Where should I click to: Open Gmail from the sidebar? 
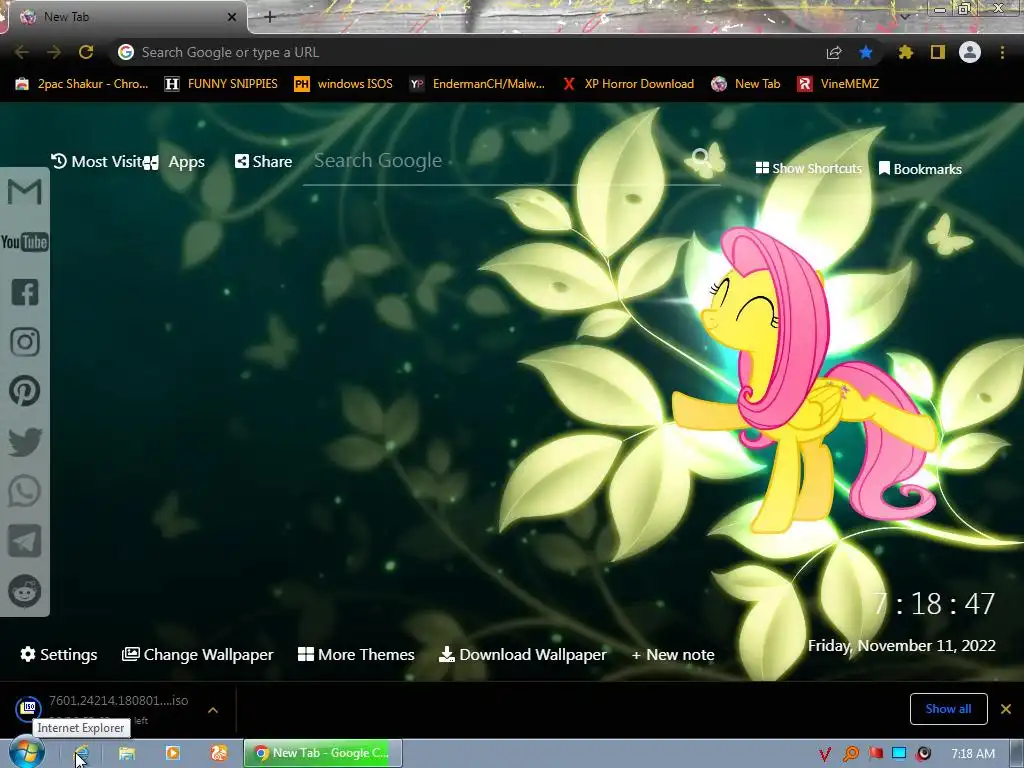tap(25, 192)
